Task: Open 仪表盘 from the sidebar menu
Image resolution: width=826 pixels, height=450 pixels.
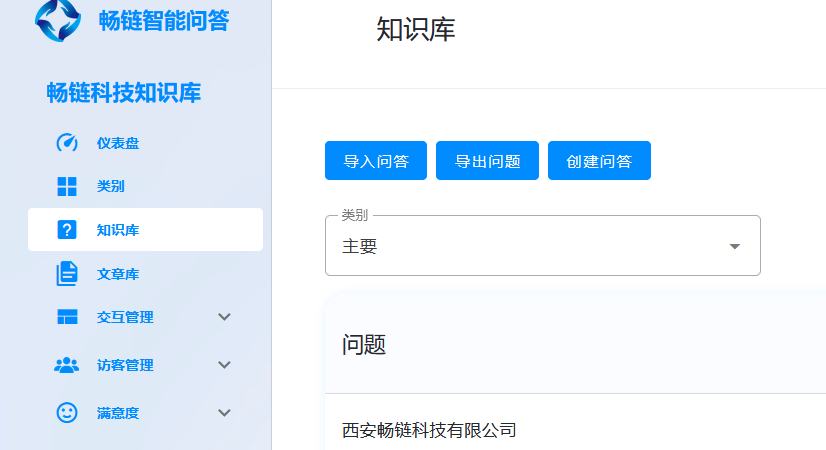Action: coord(118,143)
